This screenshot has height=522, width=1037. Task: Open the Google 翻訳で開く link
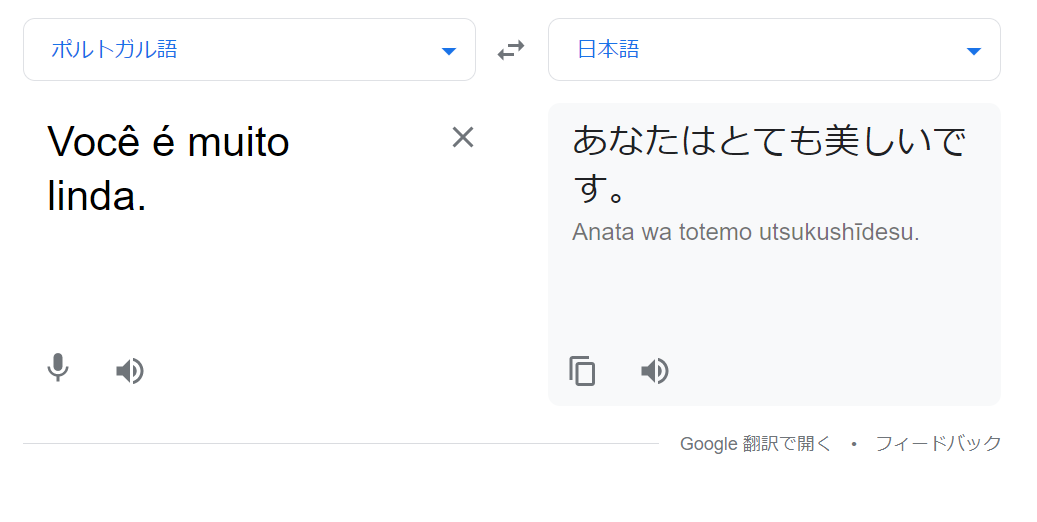755,443
